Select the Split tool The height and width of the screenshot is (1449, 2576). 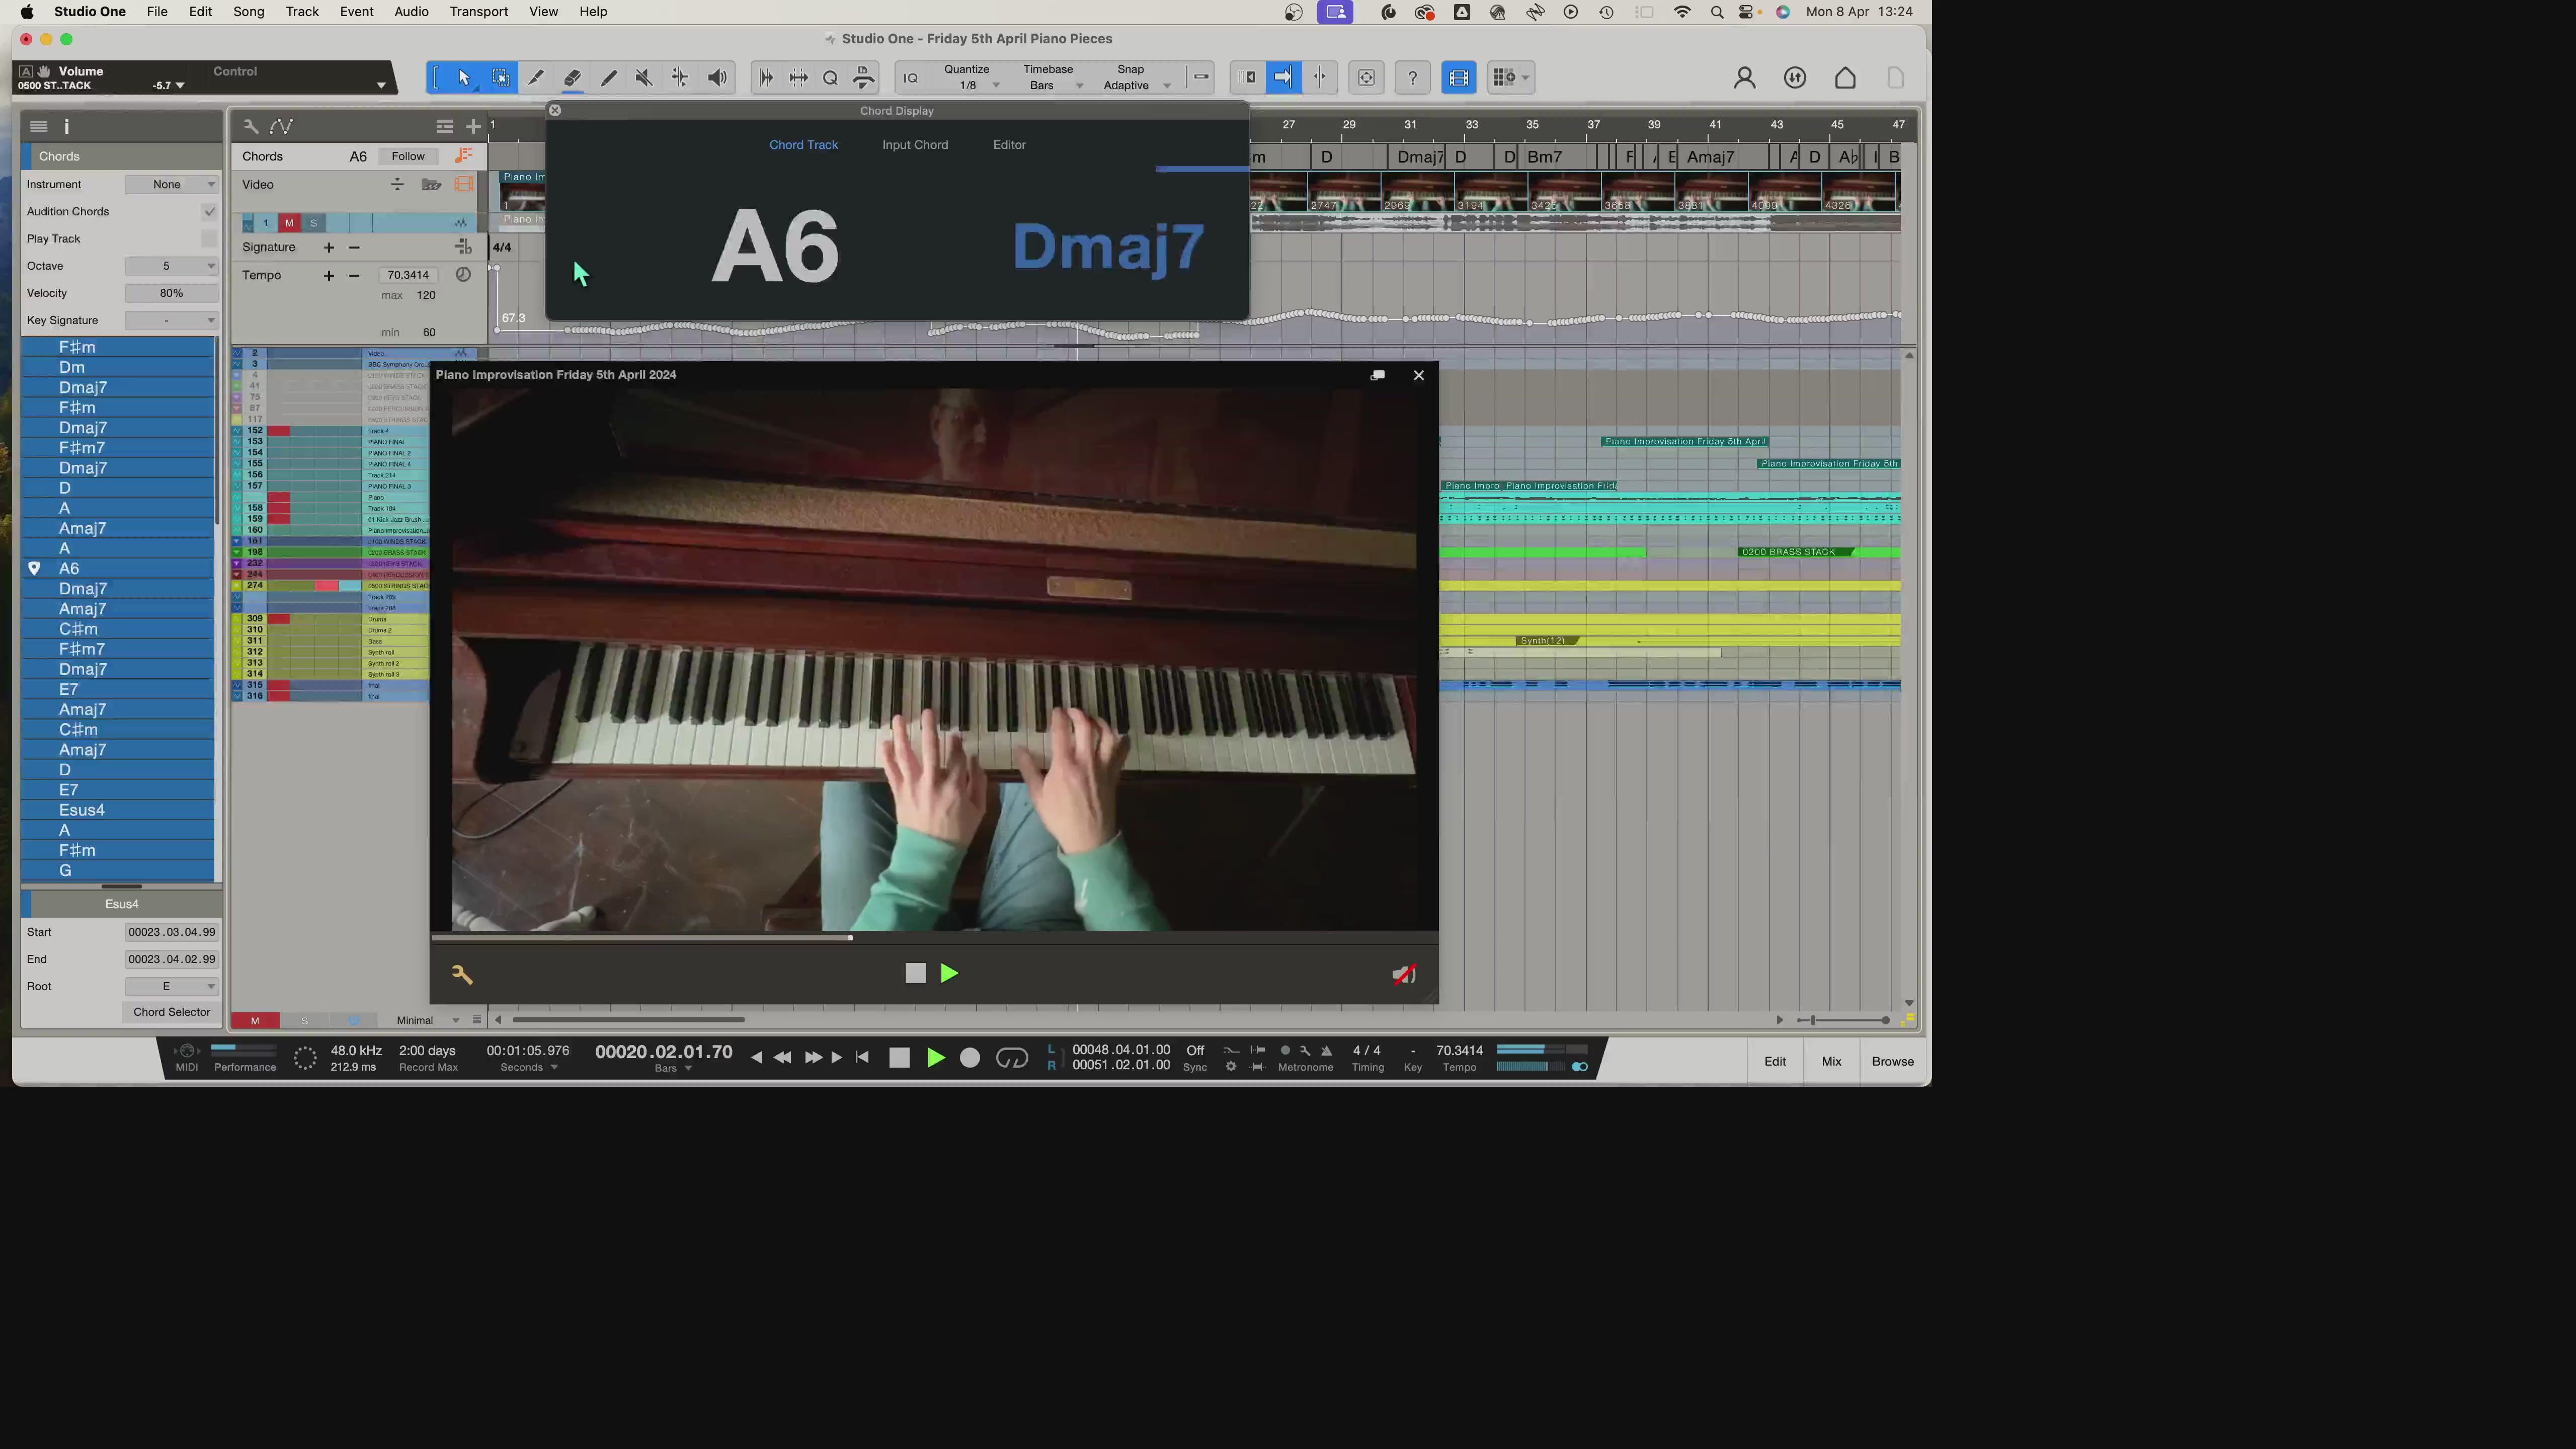click(536, 77)
